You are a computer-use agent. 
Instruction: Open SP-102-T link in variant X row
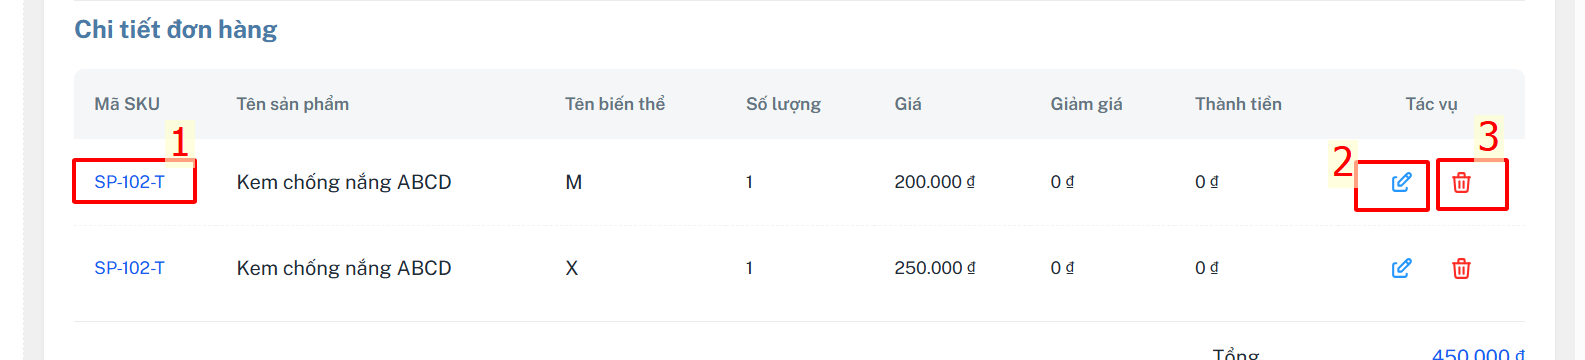129,268
